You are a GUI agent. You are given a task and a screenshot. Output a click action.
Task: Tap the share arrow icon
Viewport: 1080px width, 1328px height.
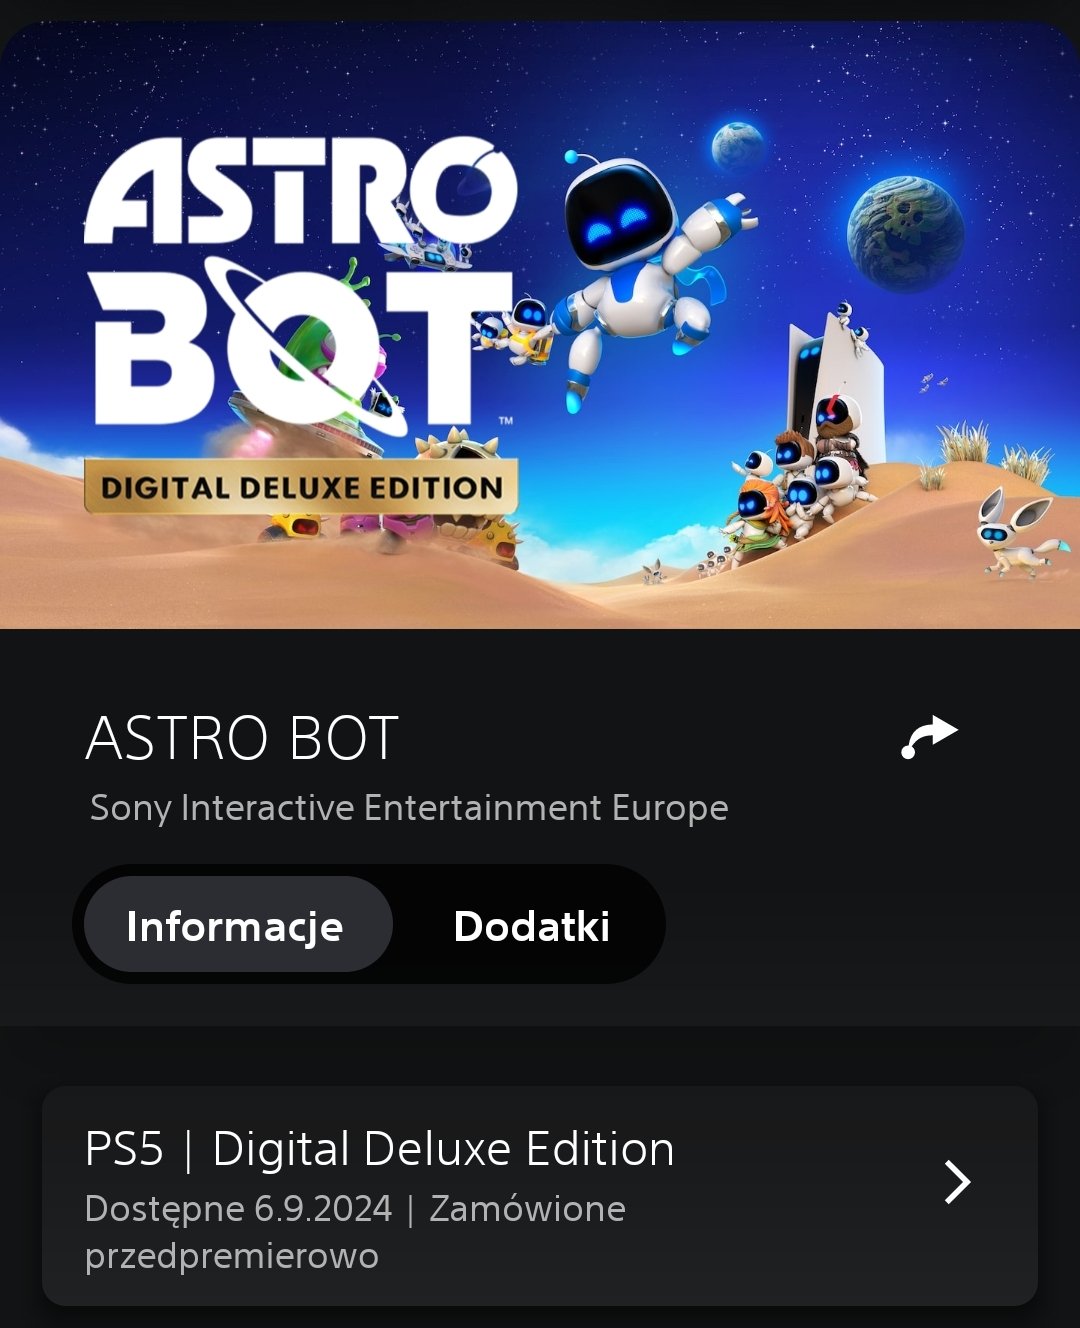point(929,738)
